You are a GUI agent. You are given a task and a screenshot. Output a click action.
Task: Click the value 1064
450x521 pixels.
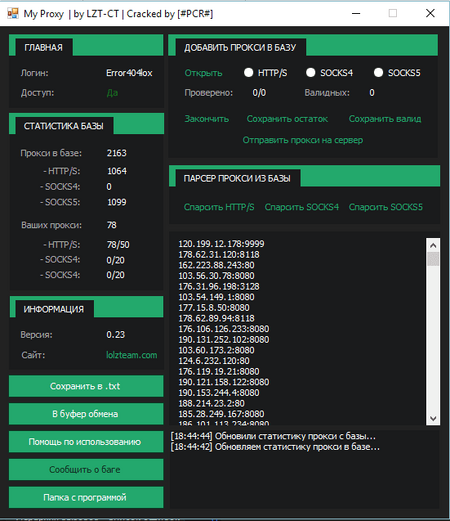(x=117, y=171)
